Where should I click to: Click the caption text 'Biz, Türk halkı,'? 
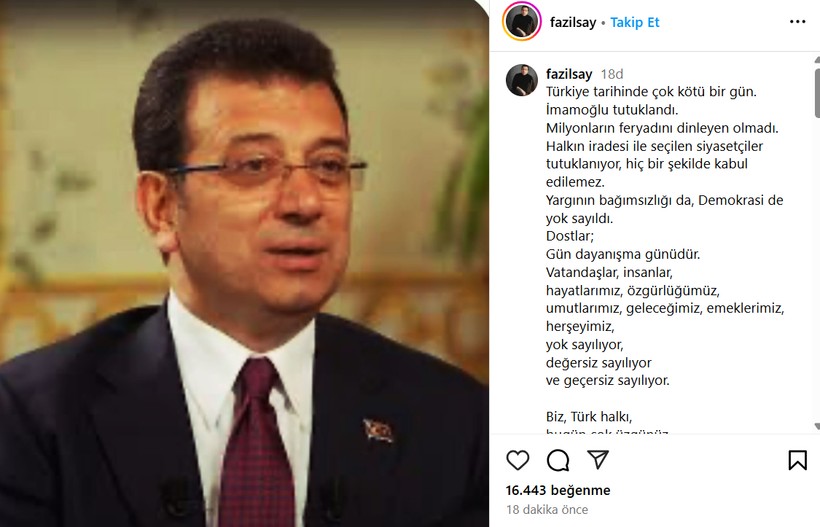tap(589, 417)
